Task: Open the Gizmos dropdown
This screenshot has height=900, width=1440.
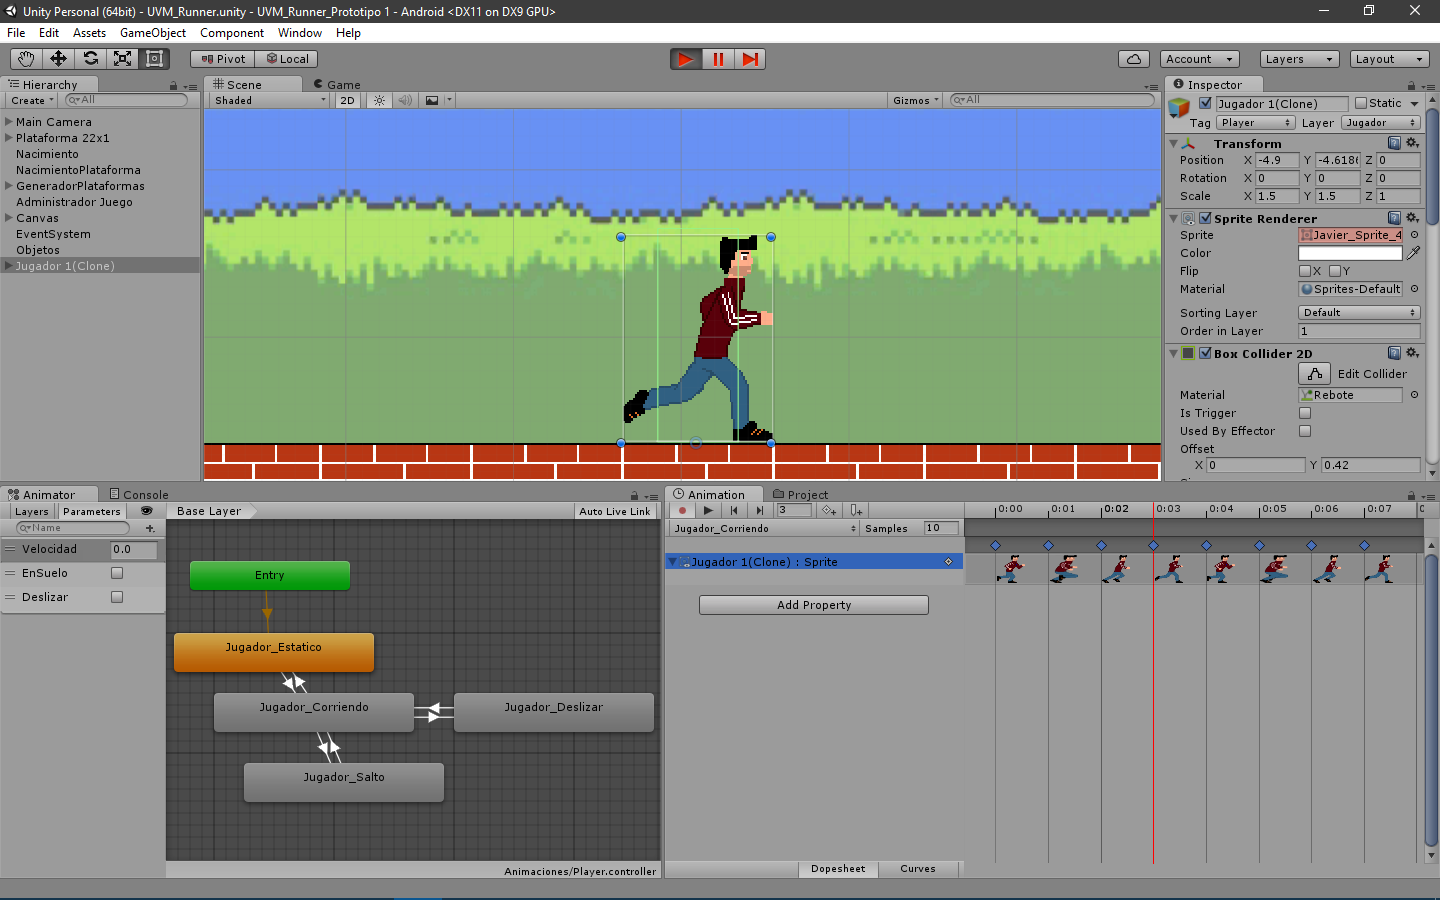Action: 916,100
